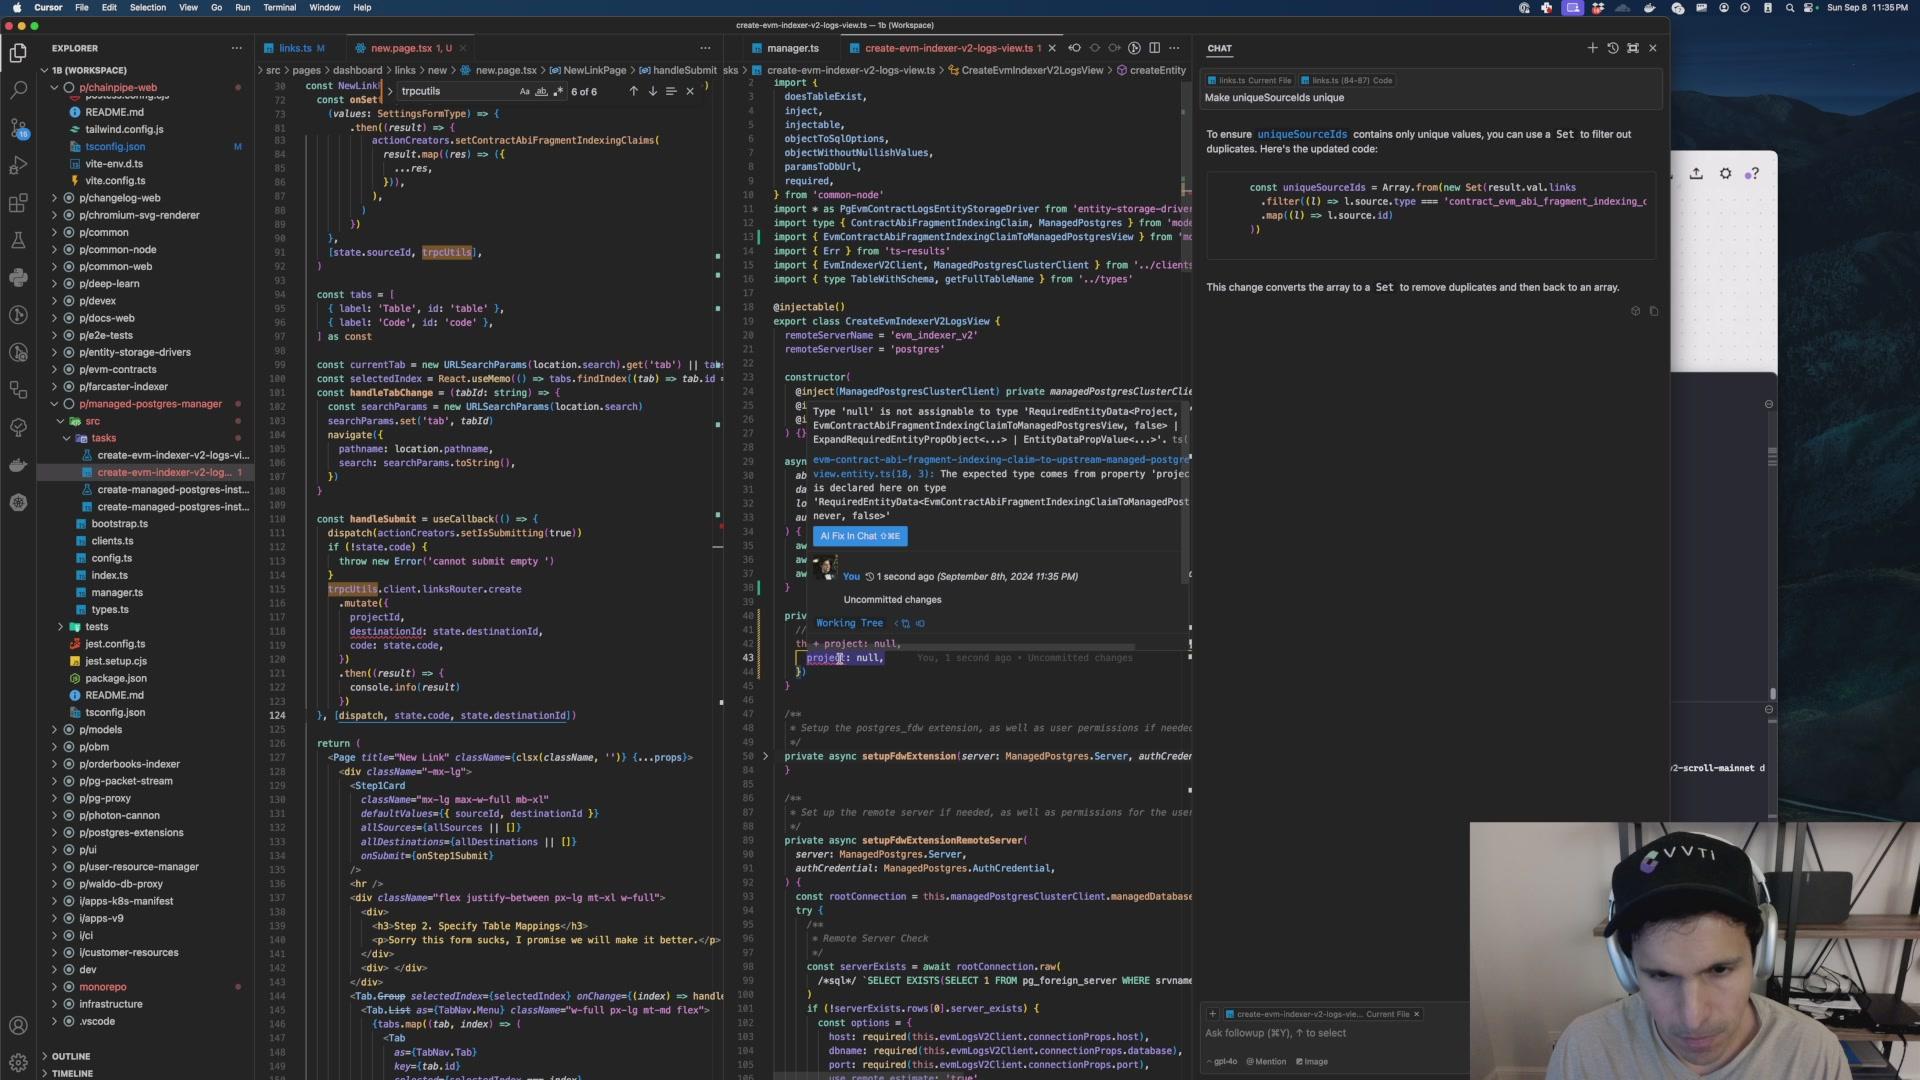Expand the OUTLINE section

(x=70, y=1056)
